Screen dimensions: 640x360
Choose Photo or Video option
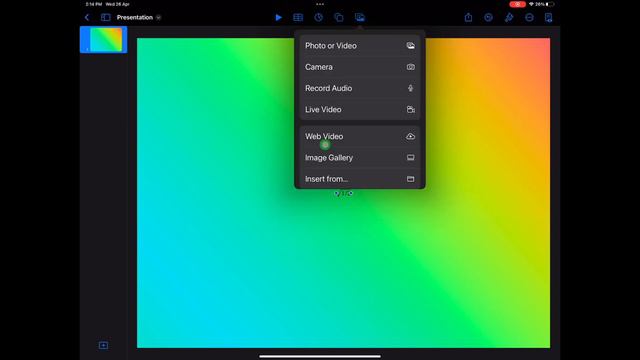[x=360, y=46]
